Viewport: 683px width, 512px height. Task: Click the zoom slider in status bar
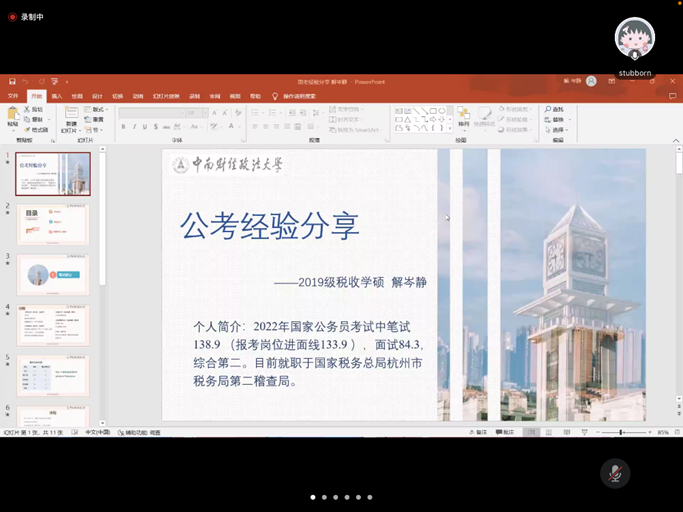620,432
